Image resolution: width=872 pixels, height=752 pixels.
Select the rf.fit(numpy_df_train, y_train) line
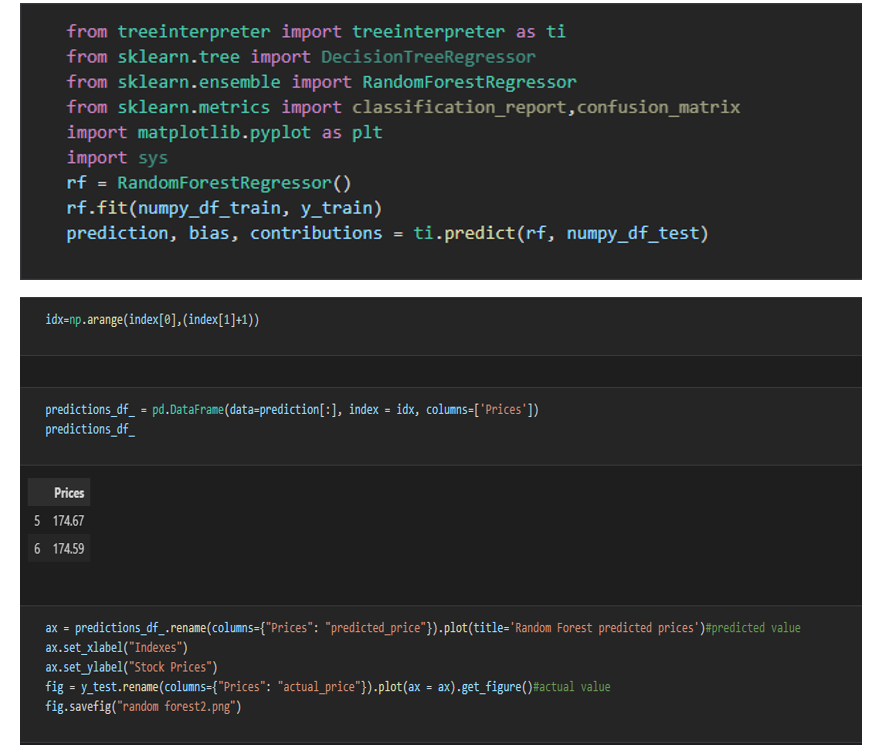click(x=224, y=208)
